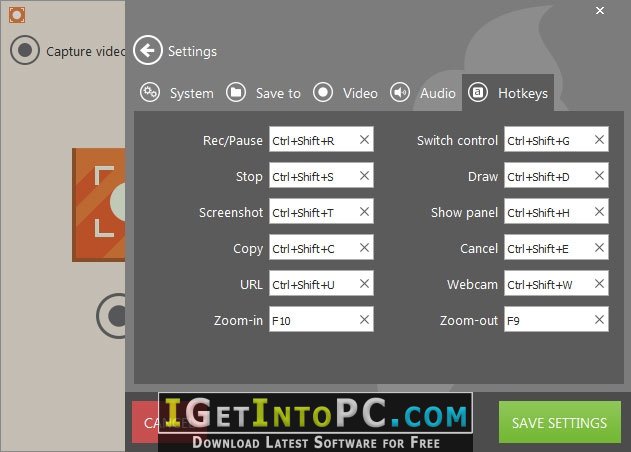Clear the Rec/Pause hotkey with X
Screen dimensions: 631x452
point(364,140)
